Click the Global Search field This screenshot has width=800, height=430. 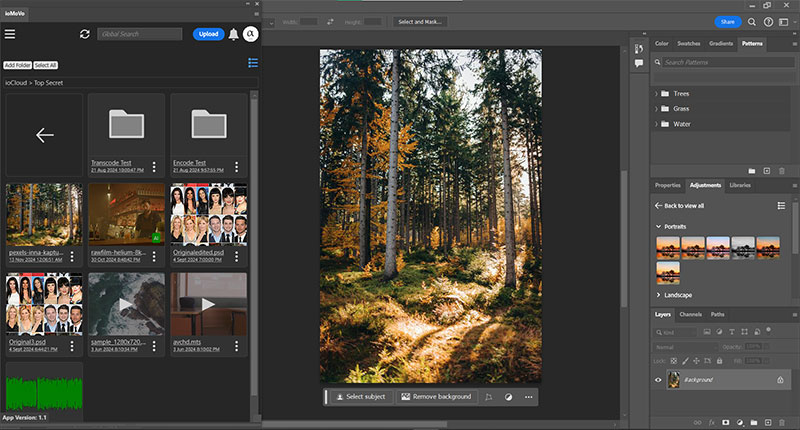click(140, 34)
